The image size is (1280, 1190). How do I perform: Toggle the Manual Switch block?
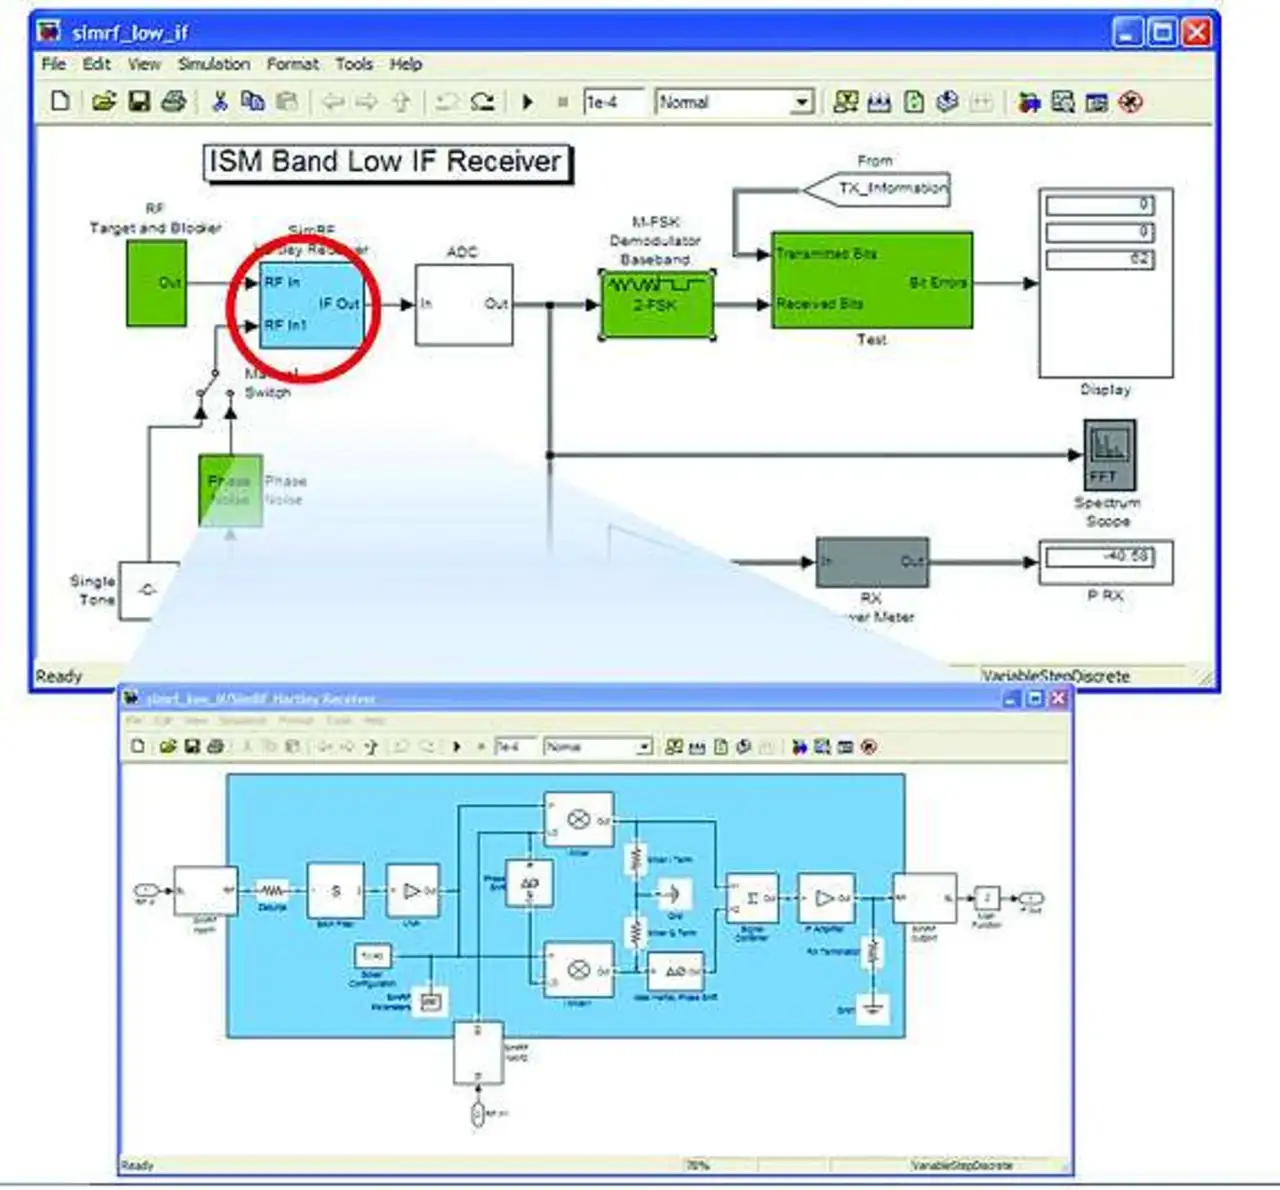(213, 383)
